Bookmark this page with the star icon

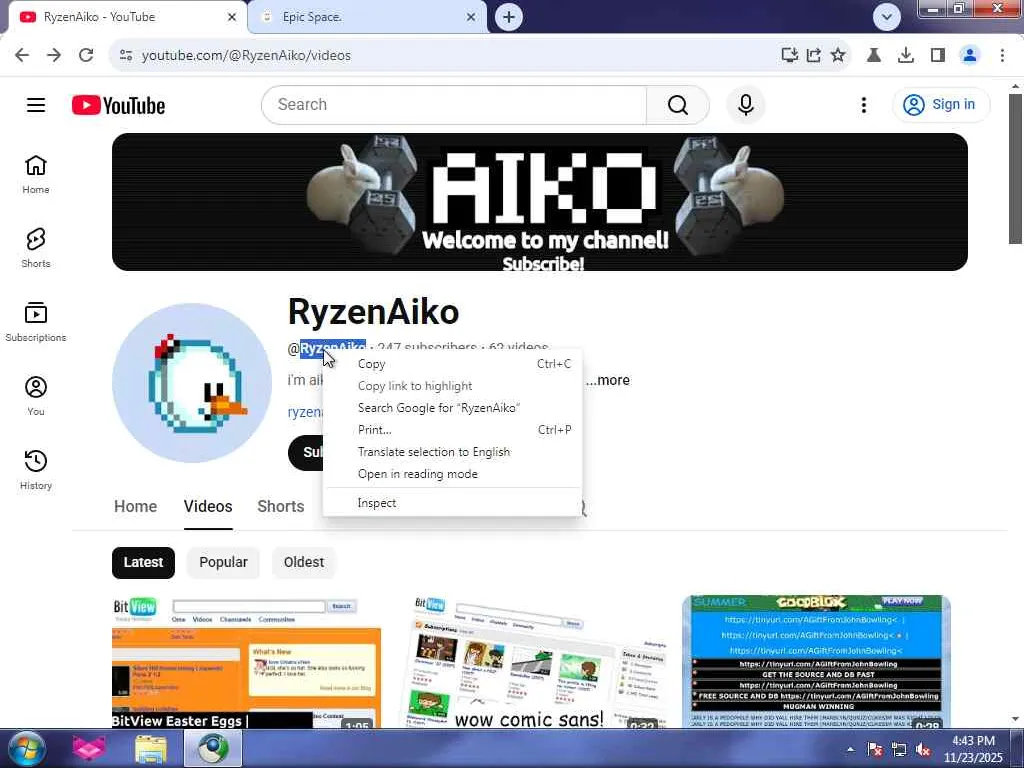(838, 56)
